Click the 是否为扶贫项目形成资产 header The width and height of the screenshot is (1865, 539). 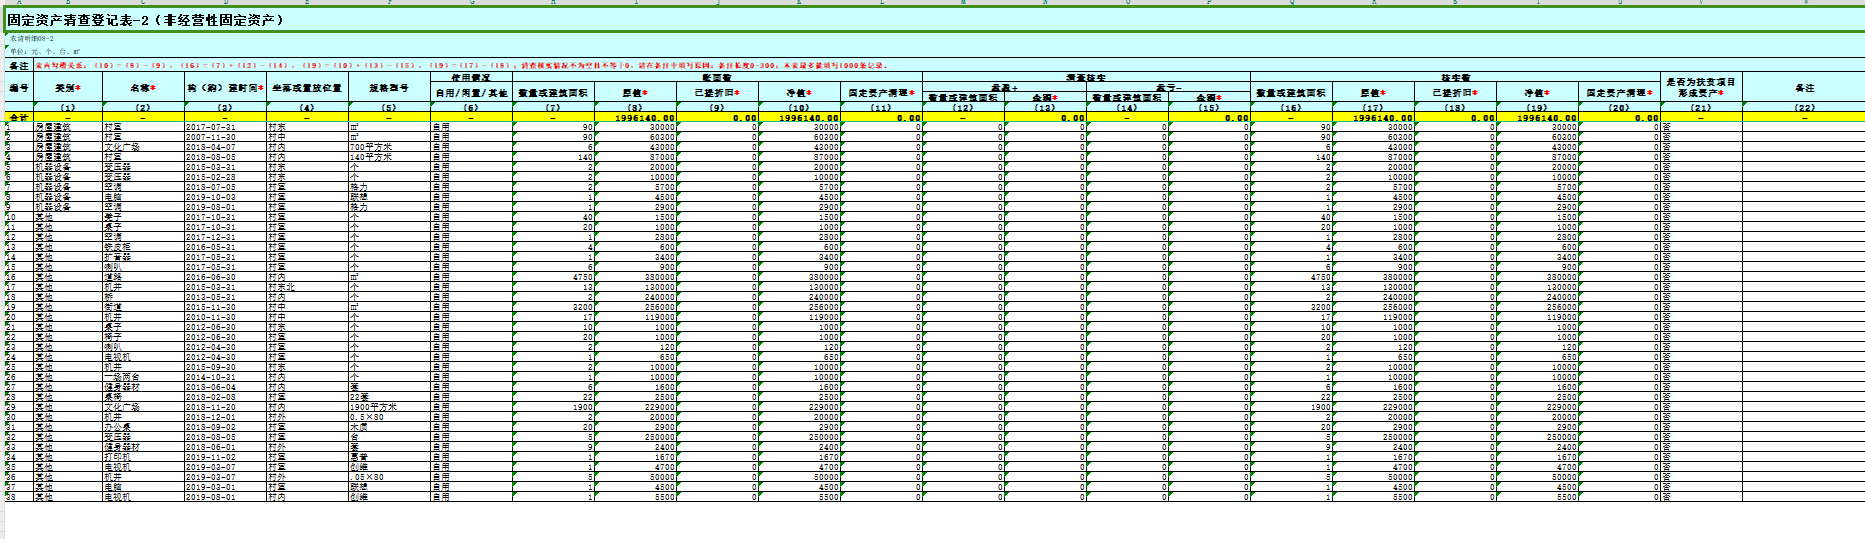pyautogui.click(x=1701, y=88)
